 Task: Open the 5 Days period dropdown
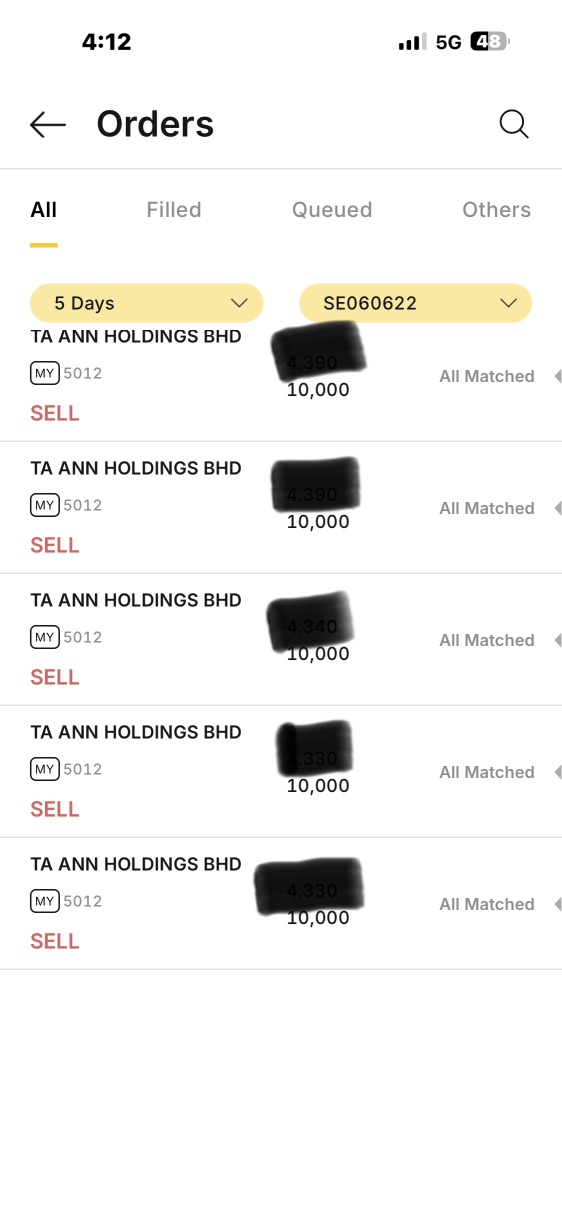point(146,303)
